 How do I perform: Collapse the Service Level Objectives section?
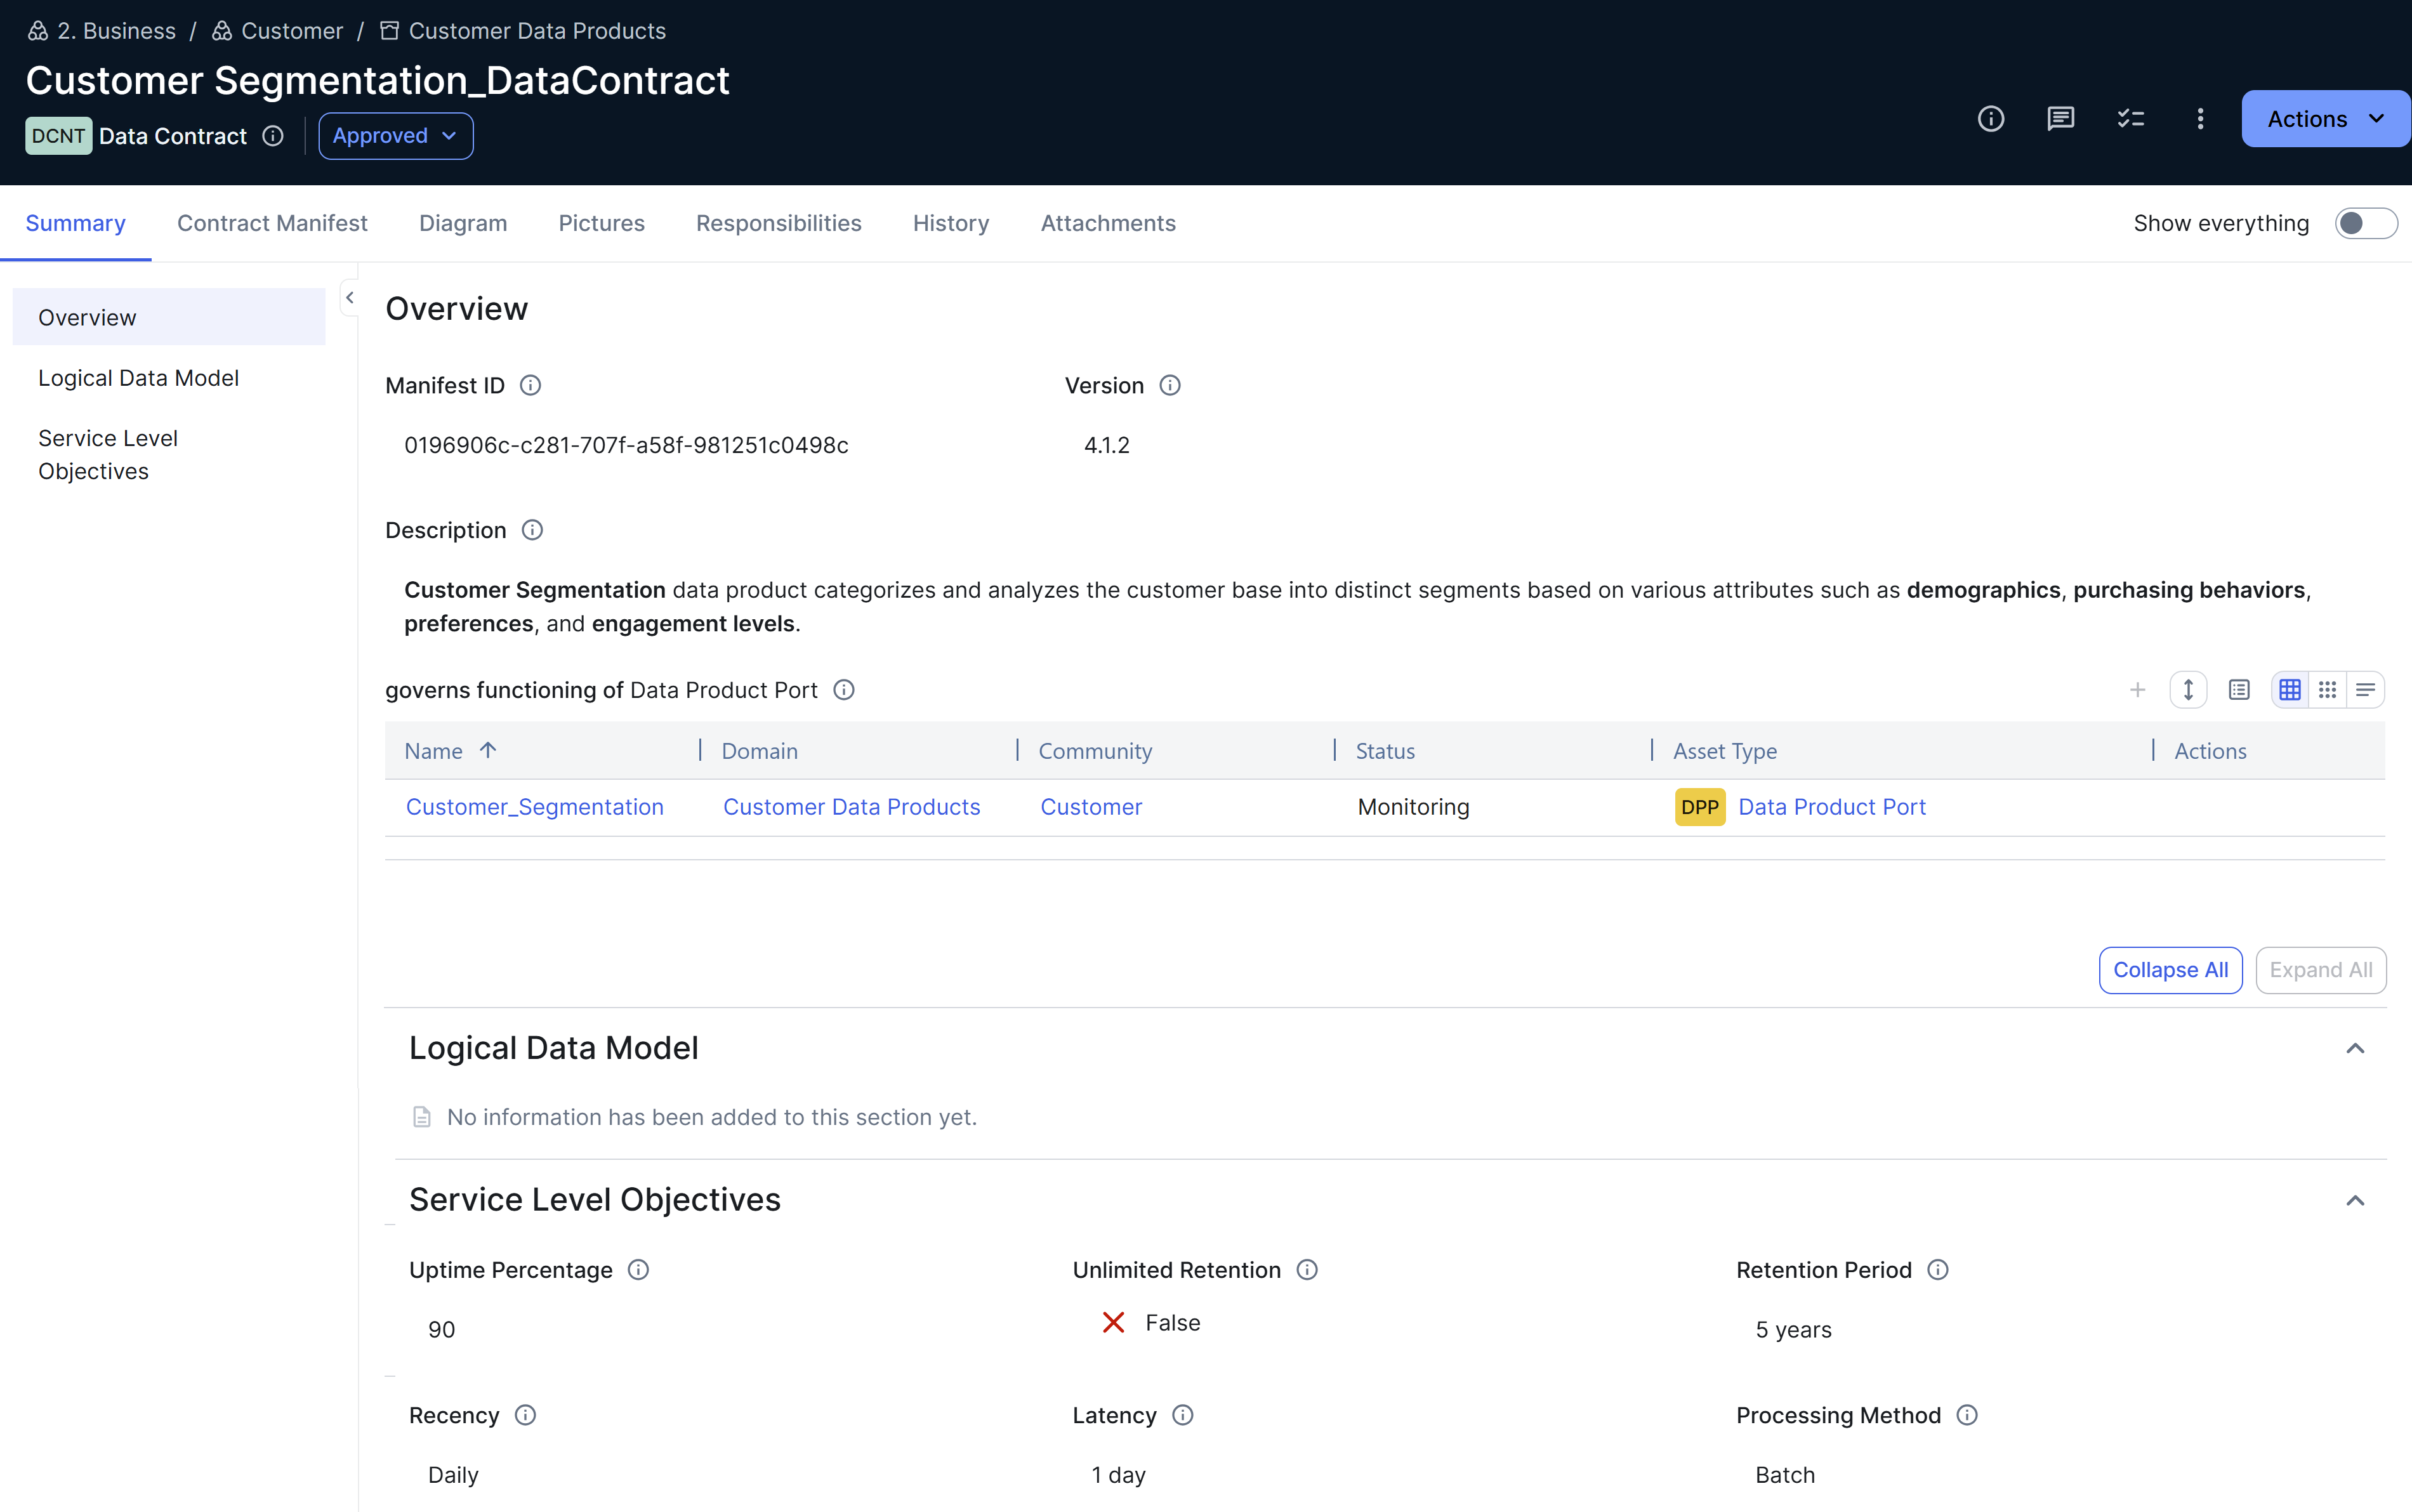point(2355,1200)
